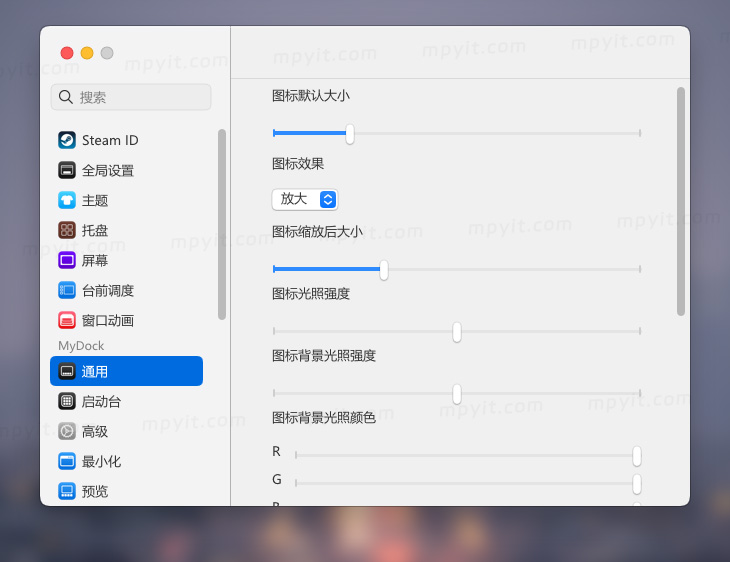Click the 图标背景光照颜色 label
Image resolution: width=730 pixels, height=562 pixels.
(324, 418)
